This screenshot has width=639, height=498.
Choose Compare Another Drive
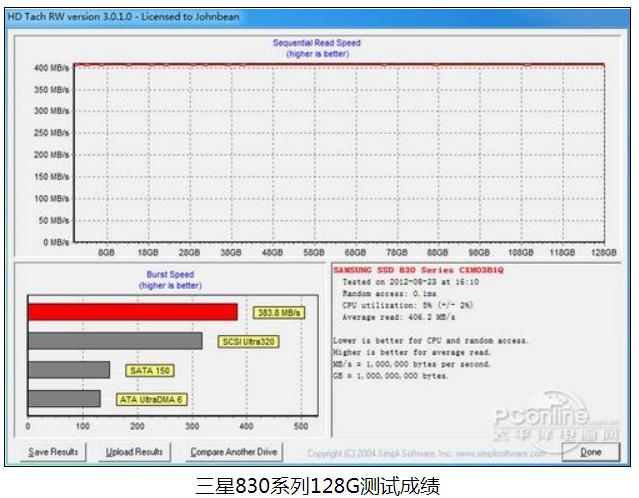point(234,452)
